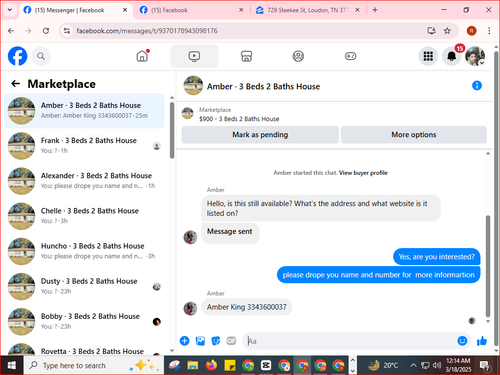500x375 pixels.
Task: Go to Facebook Home icon
Action: coord(142,56)
